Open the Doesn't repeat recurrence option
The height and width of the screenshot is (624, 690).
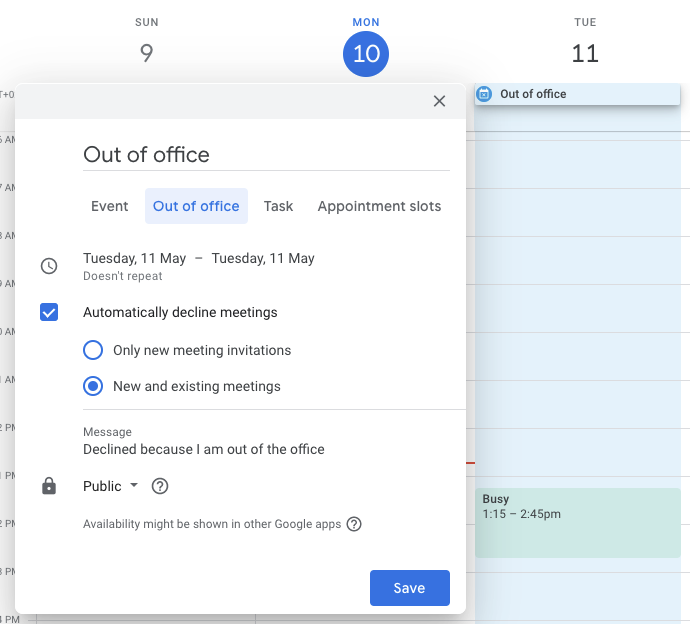[x=123, y=276]
